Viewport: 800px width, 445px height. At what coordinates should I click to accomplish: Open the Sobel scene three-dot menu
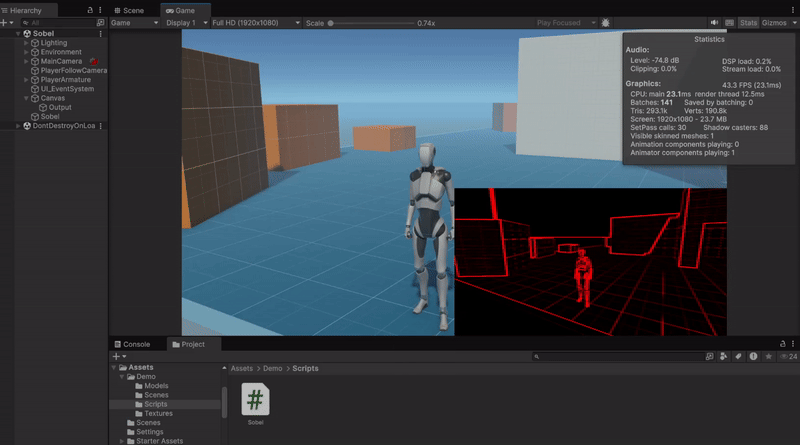(101, 34)
